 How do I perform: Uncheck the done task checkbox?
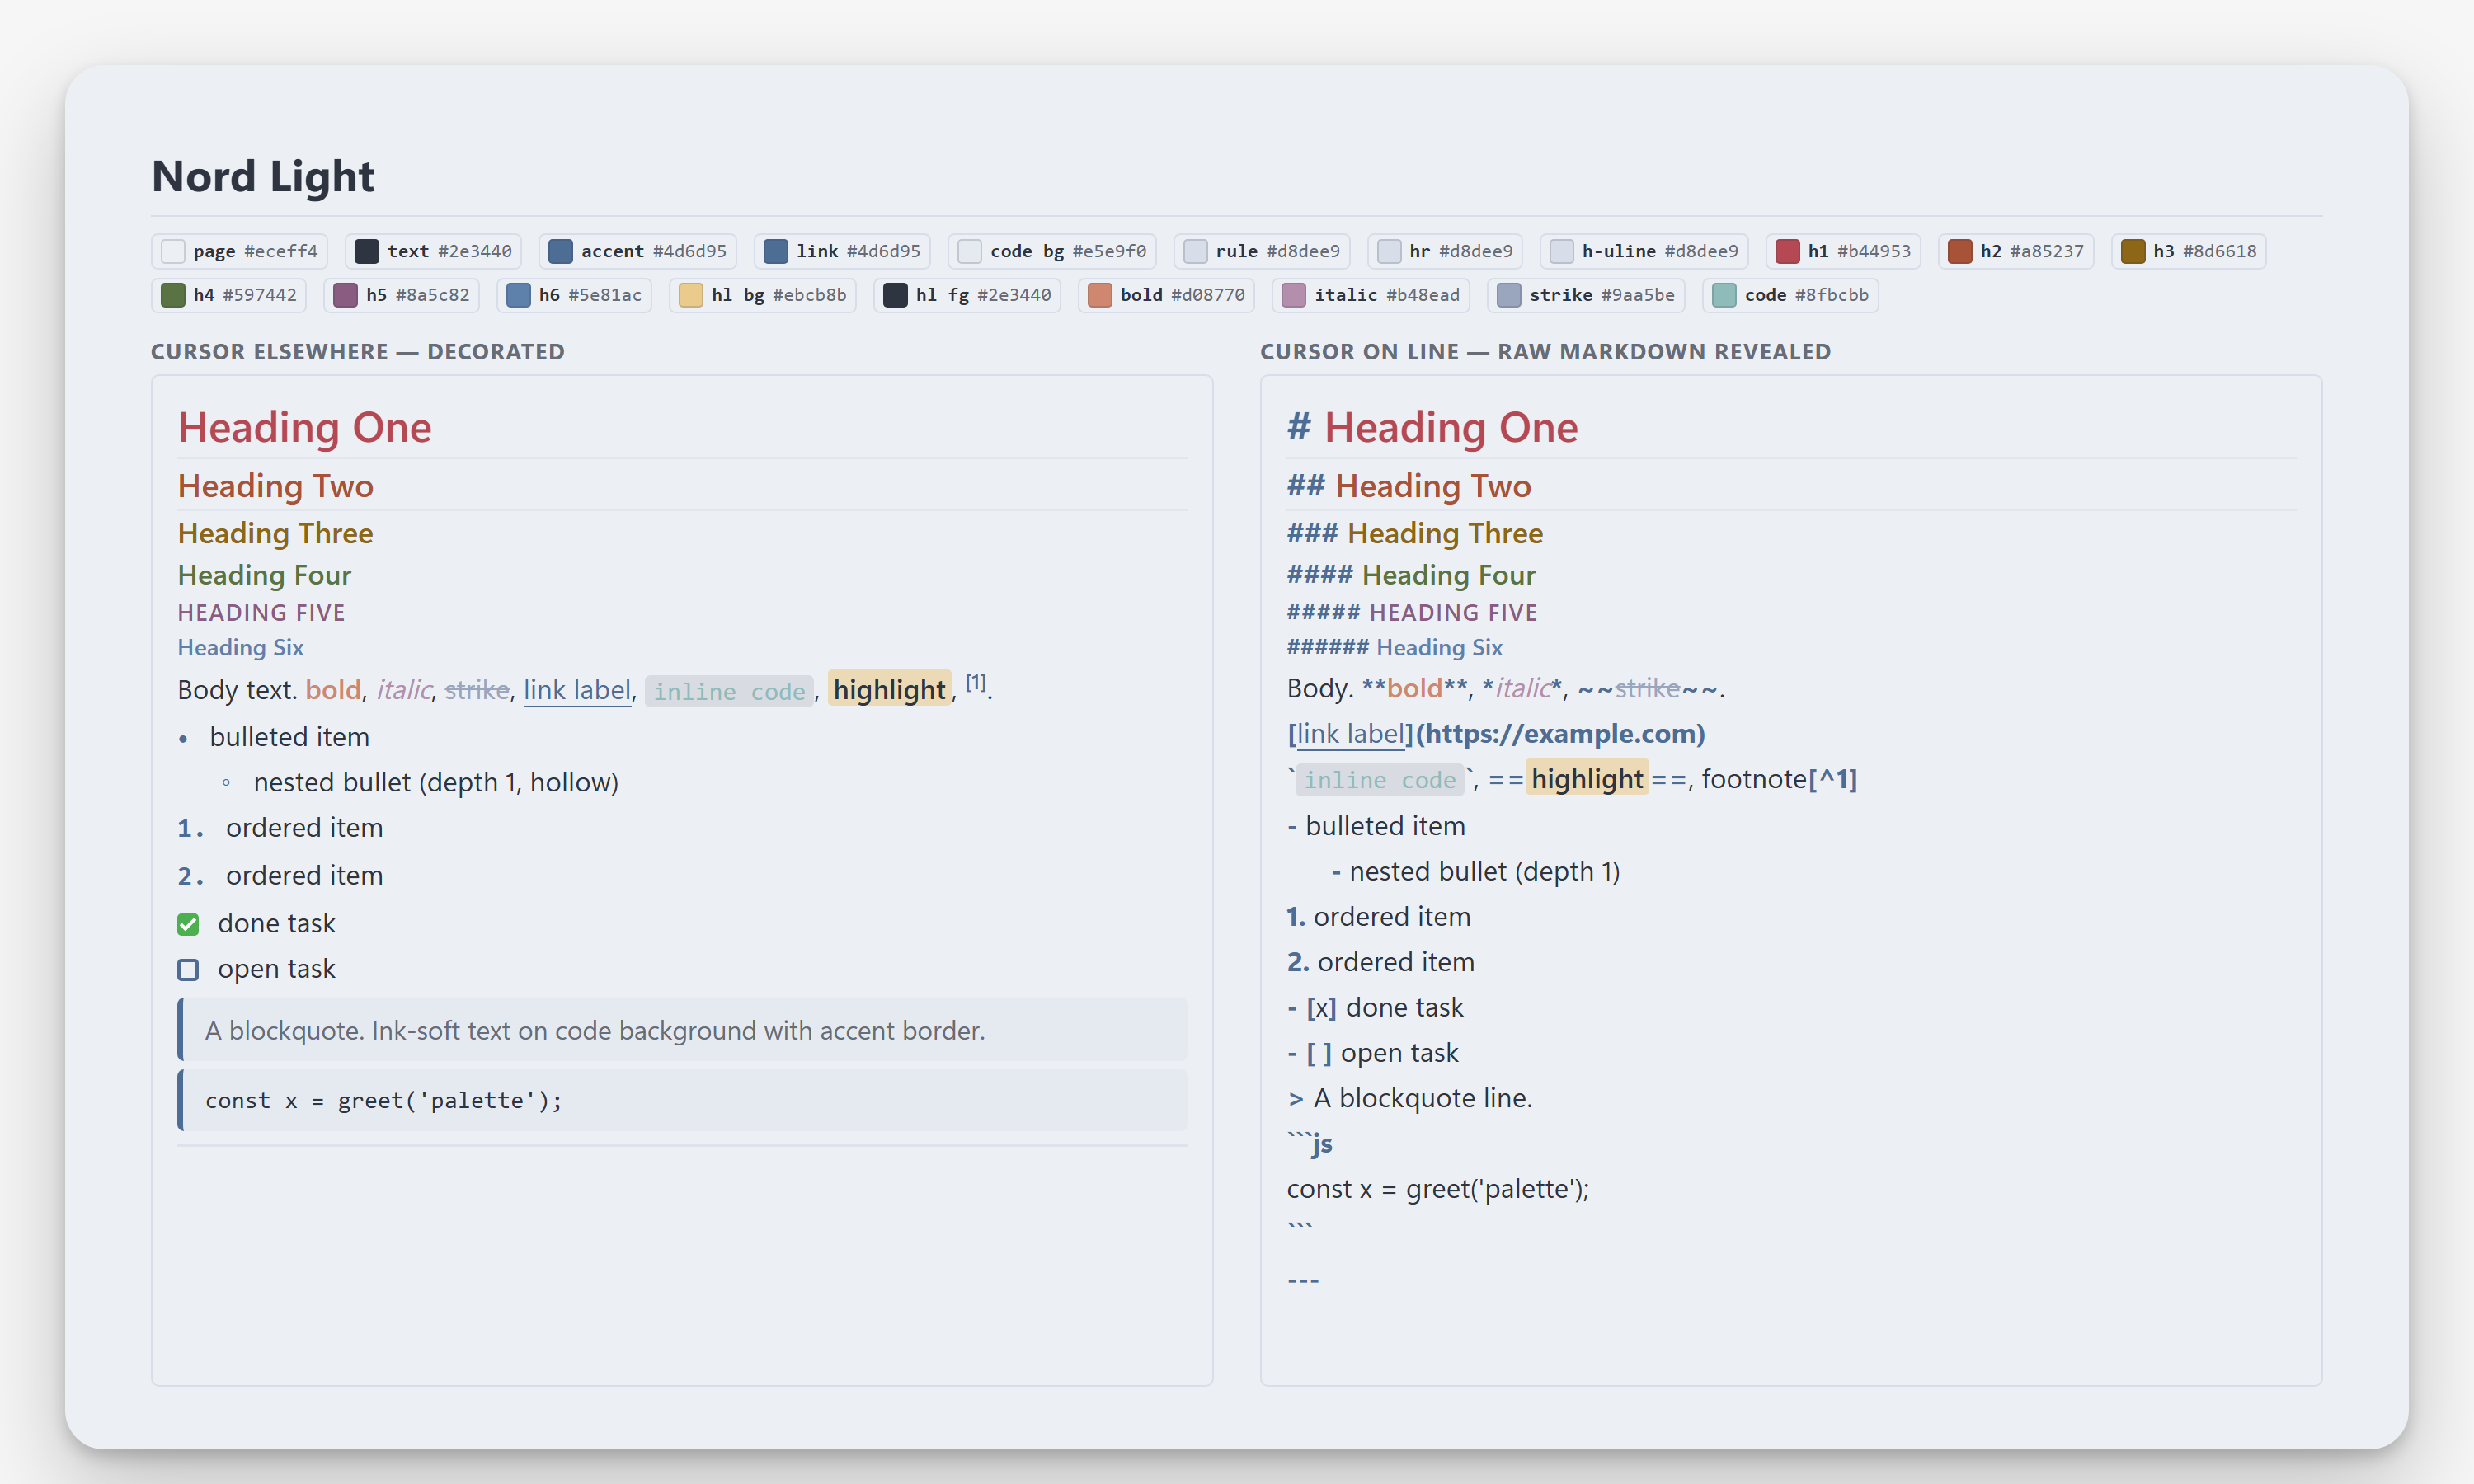pos(188,924)
